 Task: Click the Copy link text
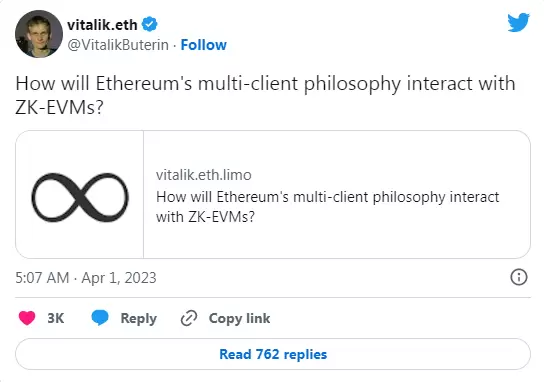tap(239, 319)
